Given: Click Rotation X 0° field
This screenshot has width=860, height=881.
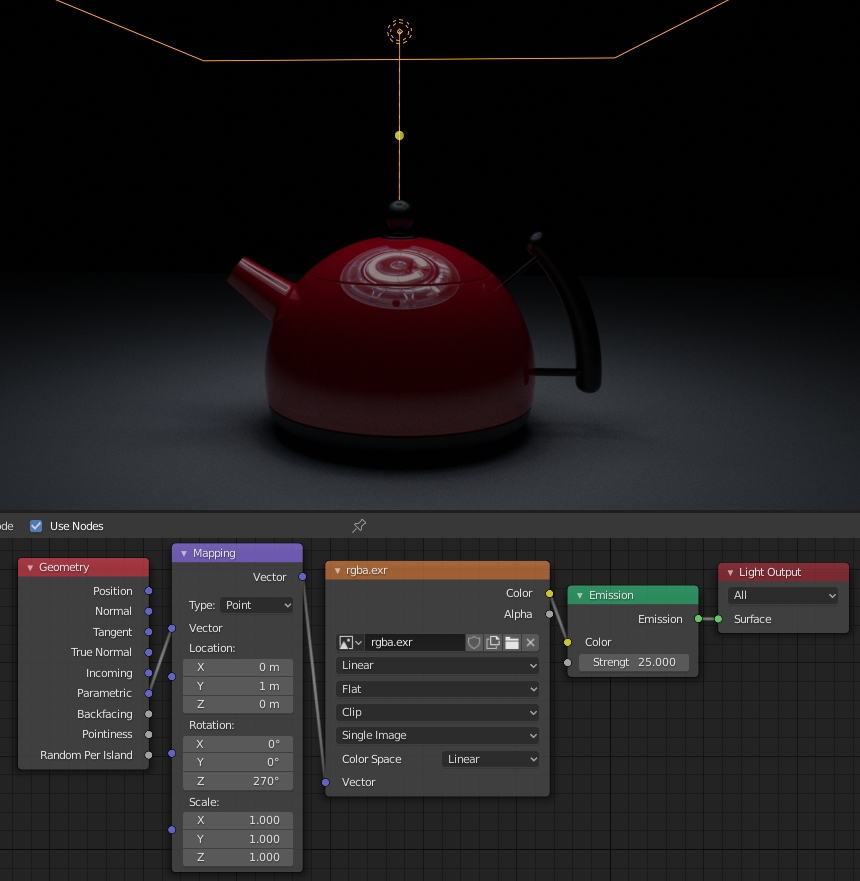Looking at the screenshot, I should click(x=238, y=744).
